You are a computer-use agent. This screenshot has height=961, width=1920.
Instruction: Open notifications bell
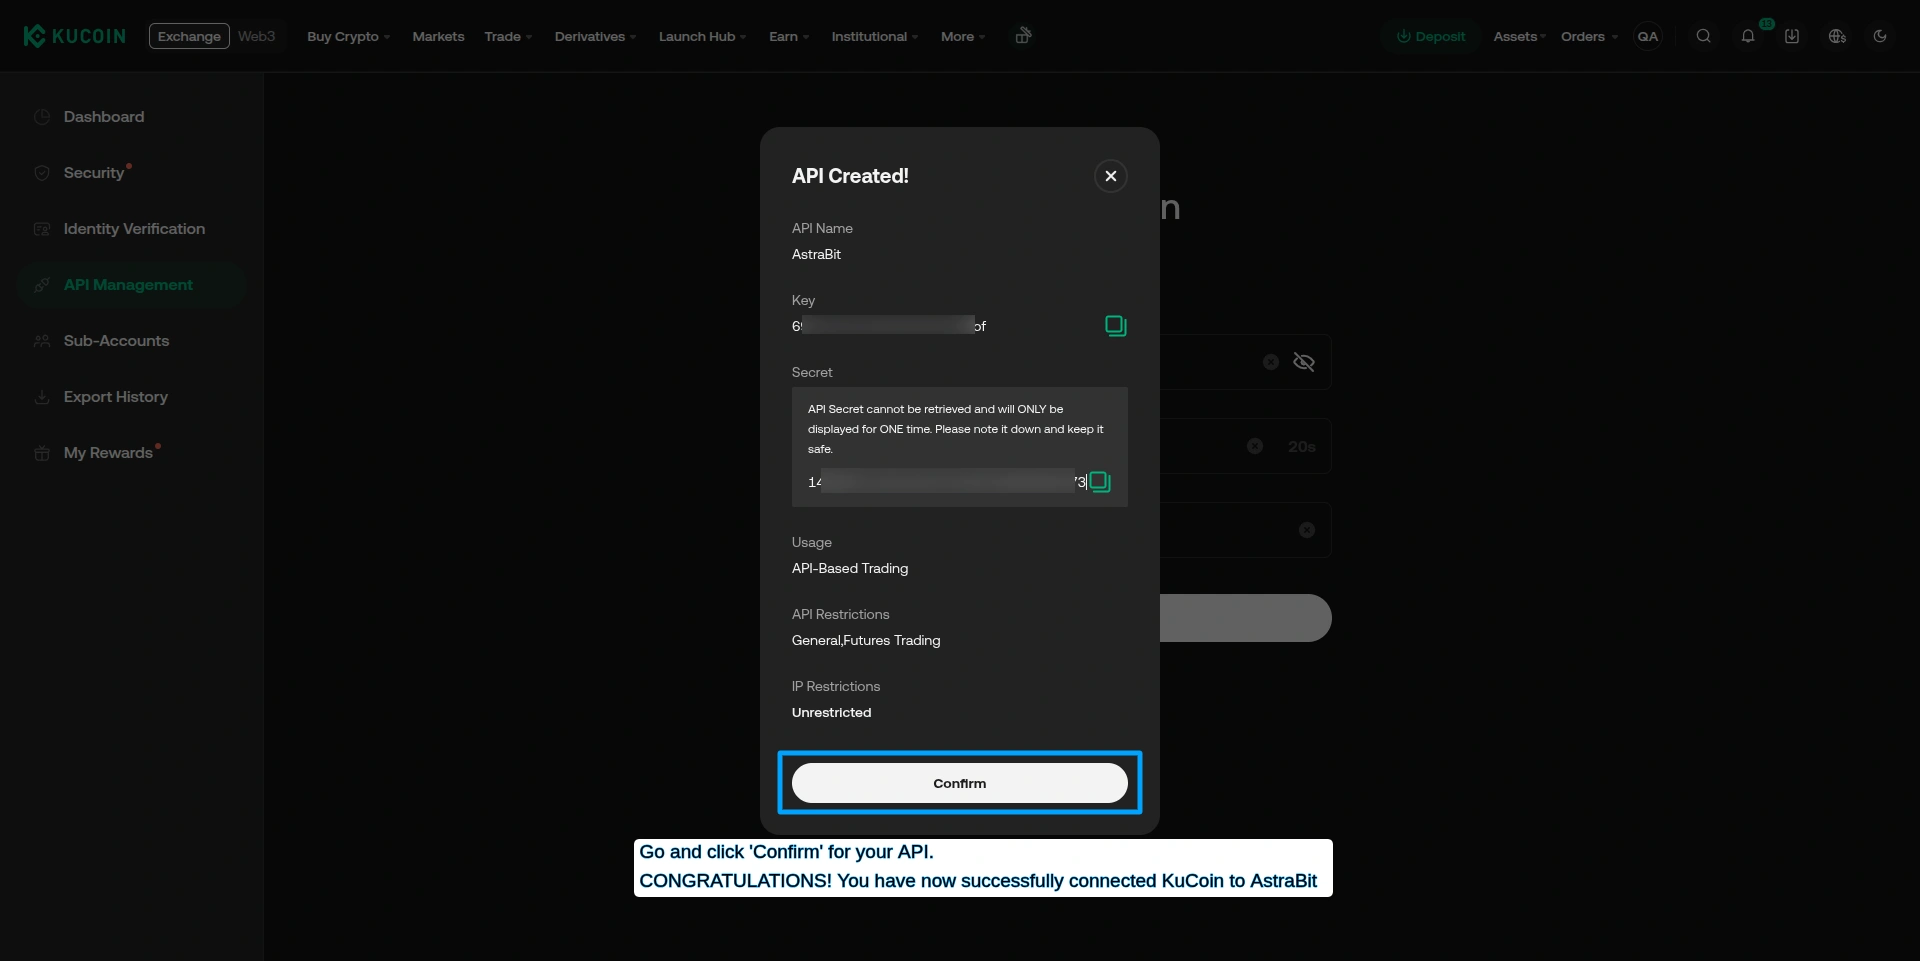point(1748,36)
